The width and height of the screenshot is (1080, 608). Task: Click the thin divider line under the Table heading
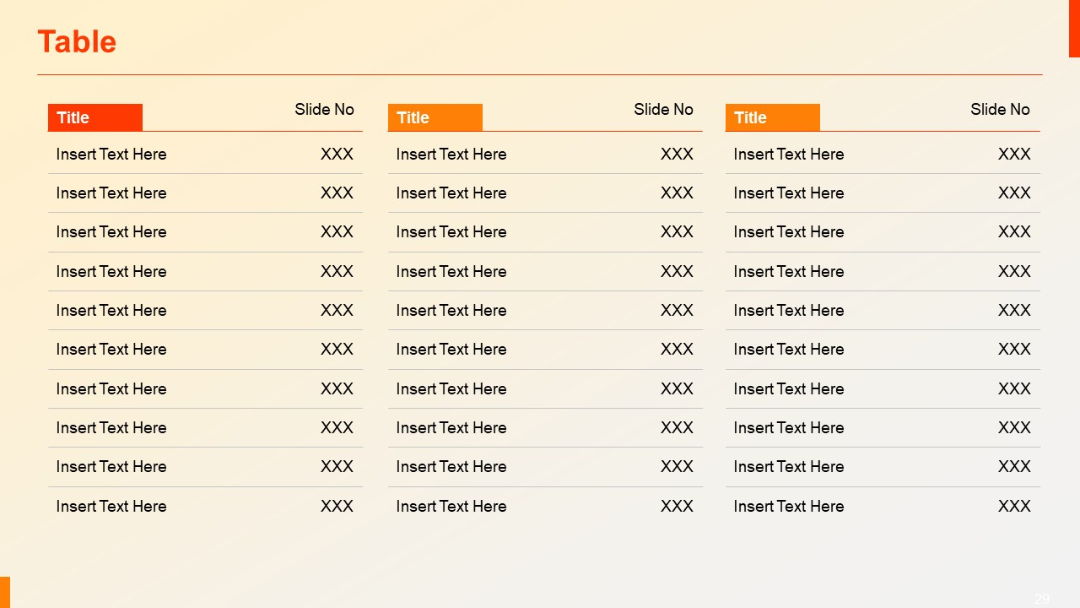click(x=540, y=73)
